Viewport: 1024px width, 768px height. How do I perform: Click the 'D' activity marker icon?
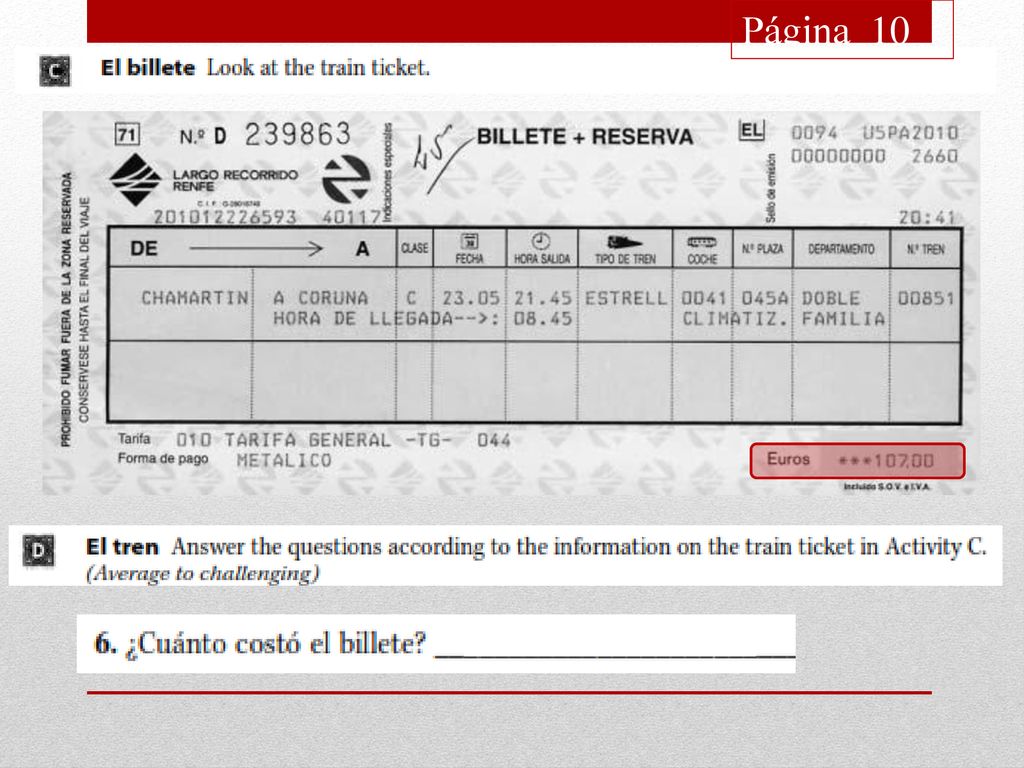tap(39, 551)
